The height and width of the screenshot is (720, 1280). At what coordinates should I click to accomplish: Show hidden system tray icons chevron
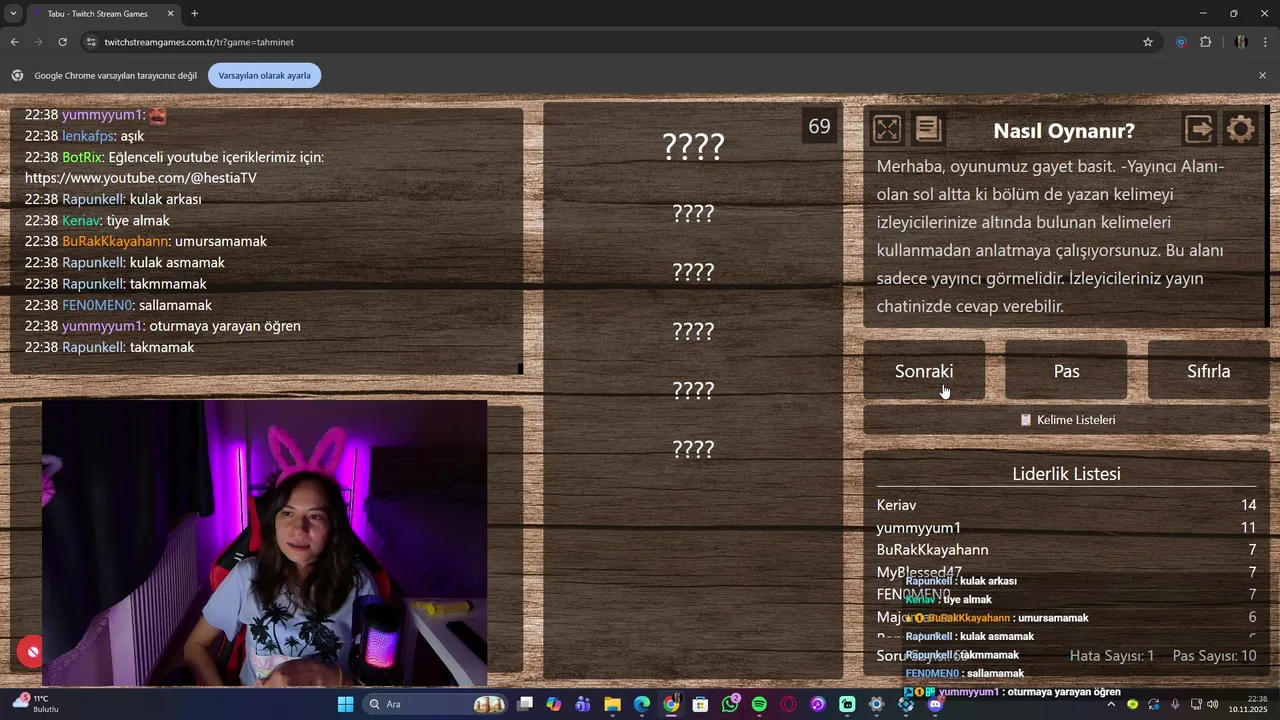click(x=1110, y=704)
